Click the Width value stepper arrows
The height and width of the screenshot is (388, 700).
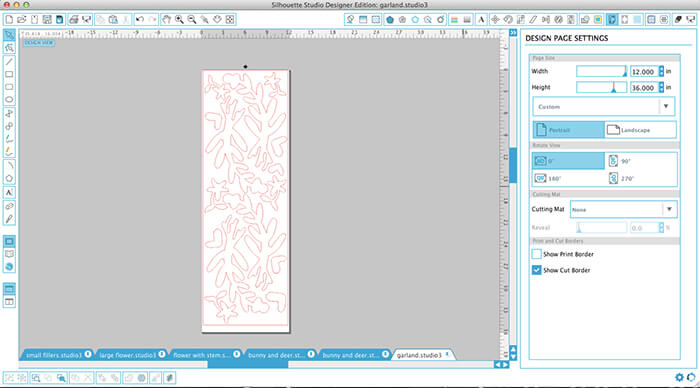click(662, 71)
